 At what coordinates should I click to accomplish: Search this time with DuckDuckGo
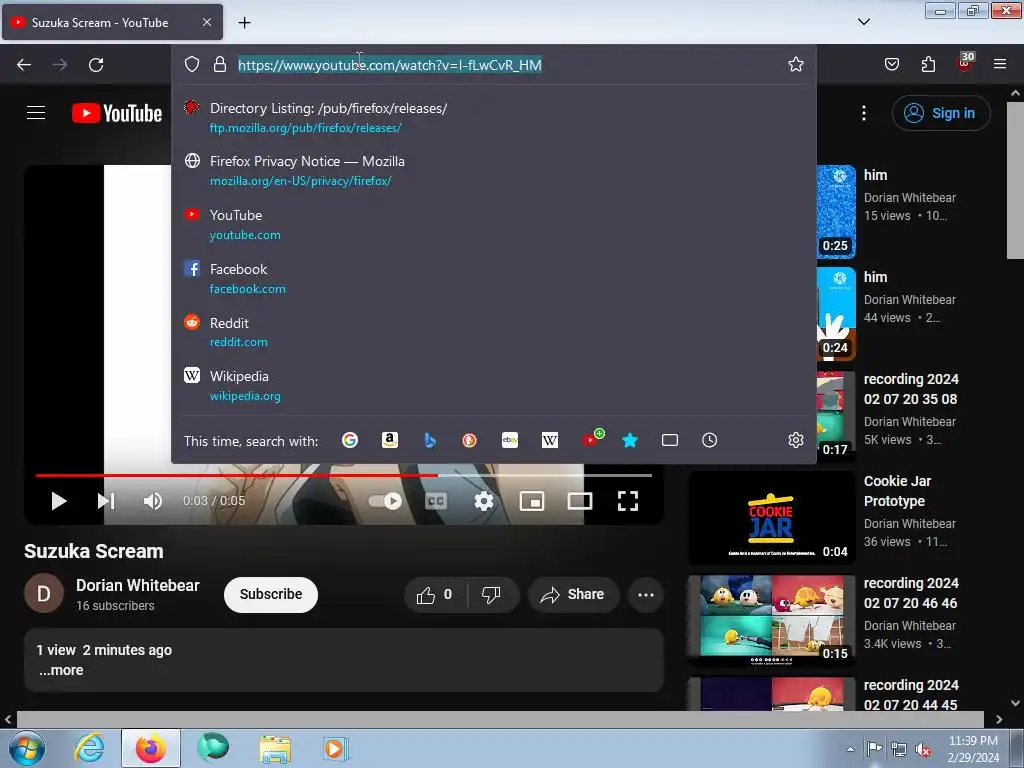click(x=470, y=440)
